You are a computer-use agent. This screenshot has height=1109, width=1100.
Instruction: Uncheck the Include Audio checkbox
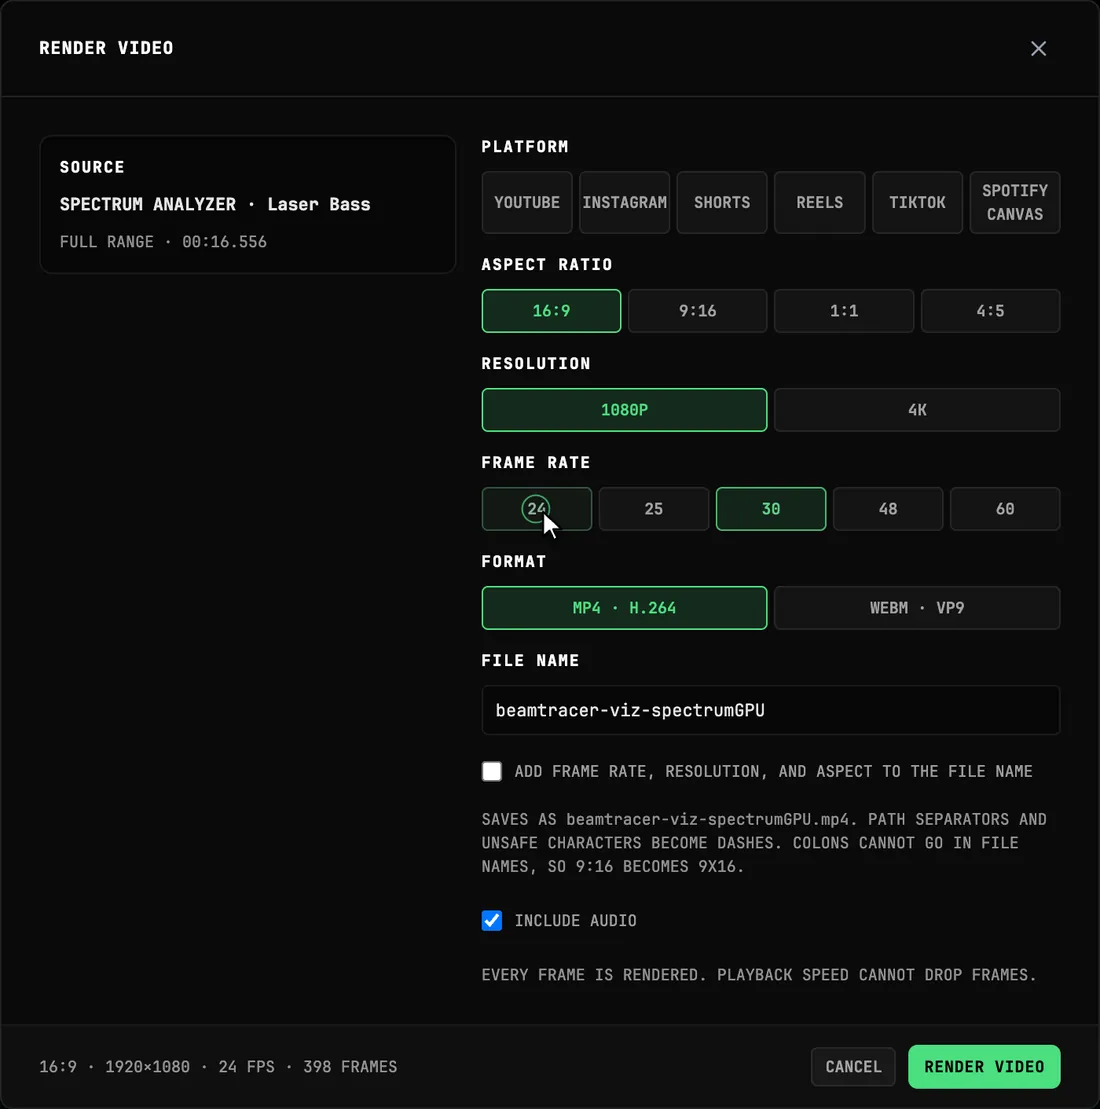tap(492, 920)
